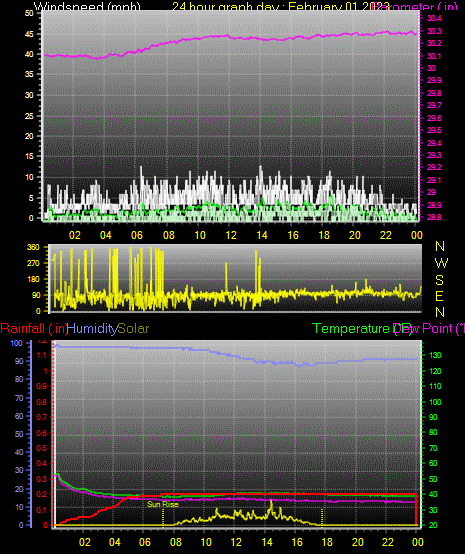Click the blue "Humidity" legend label

point(92,329)
